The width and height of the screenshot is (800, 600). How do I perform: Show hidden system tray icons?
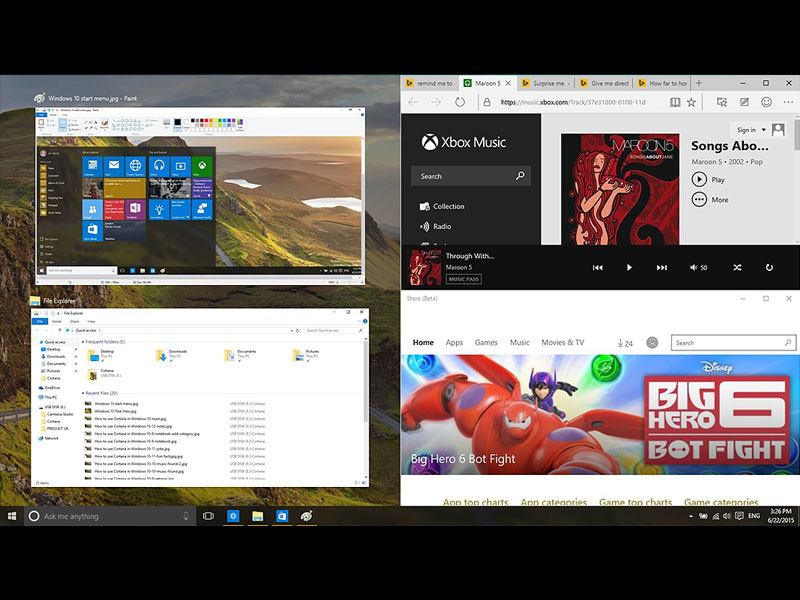coord(691,516)
